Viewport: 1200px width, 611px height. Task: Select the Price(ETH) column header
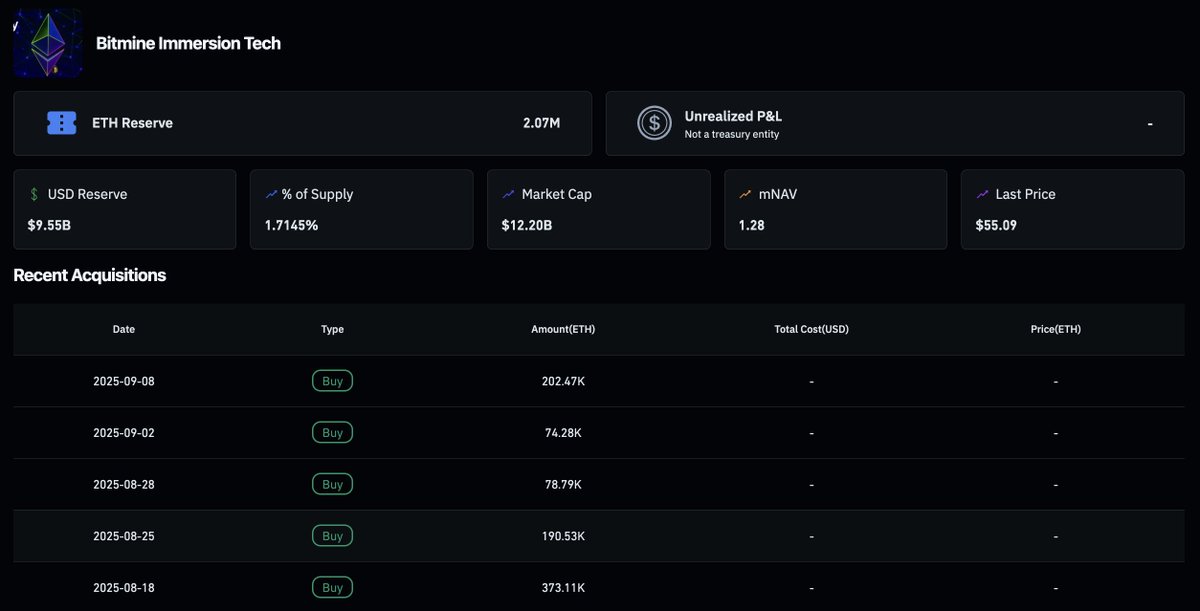tap(1055, 329)
